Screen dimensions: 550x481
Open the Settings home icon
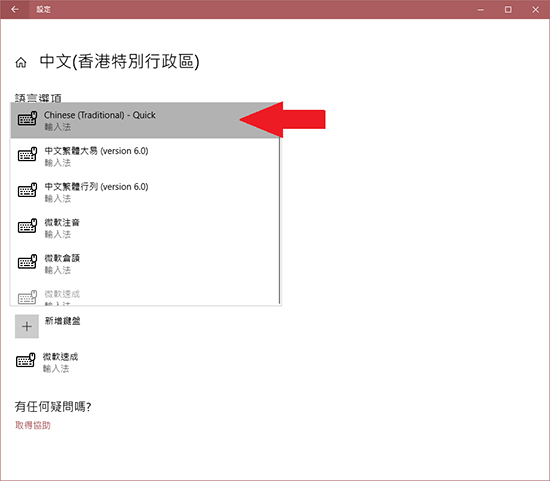point(21,62)
